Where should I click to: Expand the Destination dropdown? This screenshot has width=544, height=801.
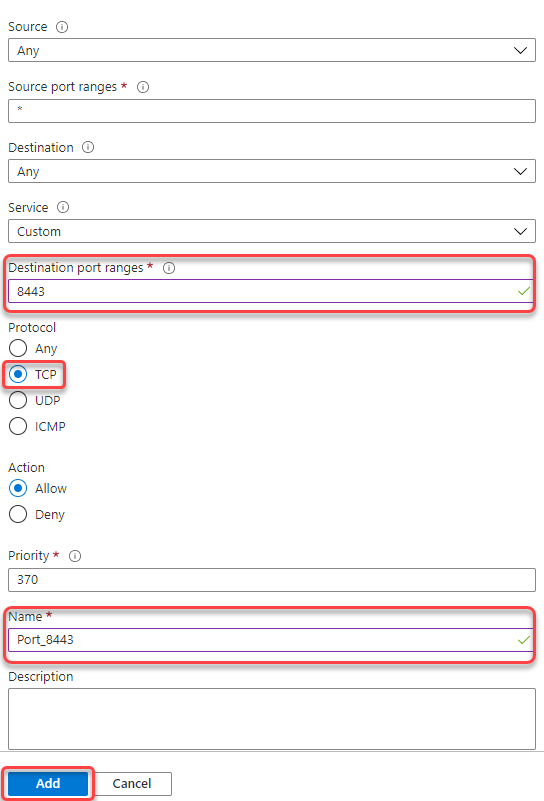[x=272, y=171]
